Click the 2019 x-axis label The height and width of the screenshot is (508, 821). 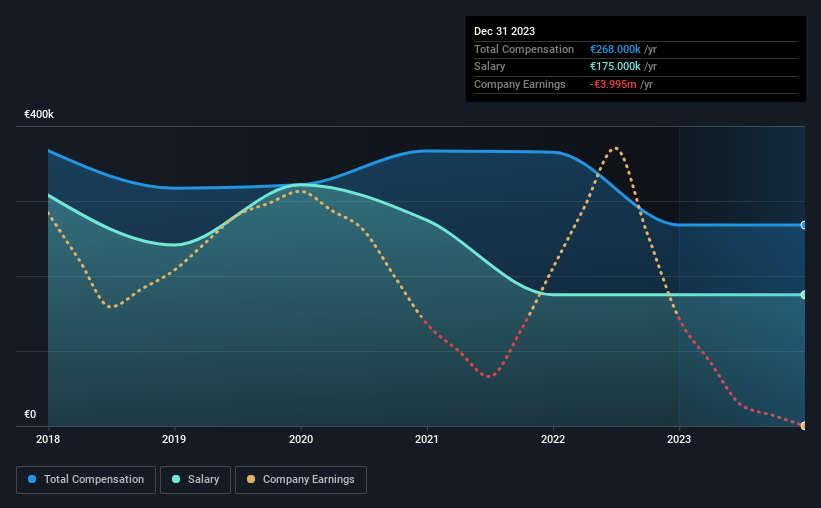[x=174, y=439]
